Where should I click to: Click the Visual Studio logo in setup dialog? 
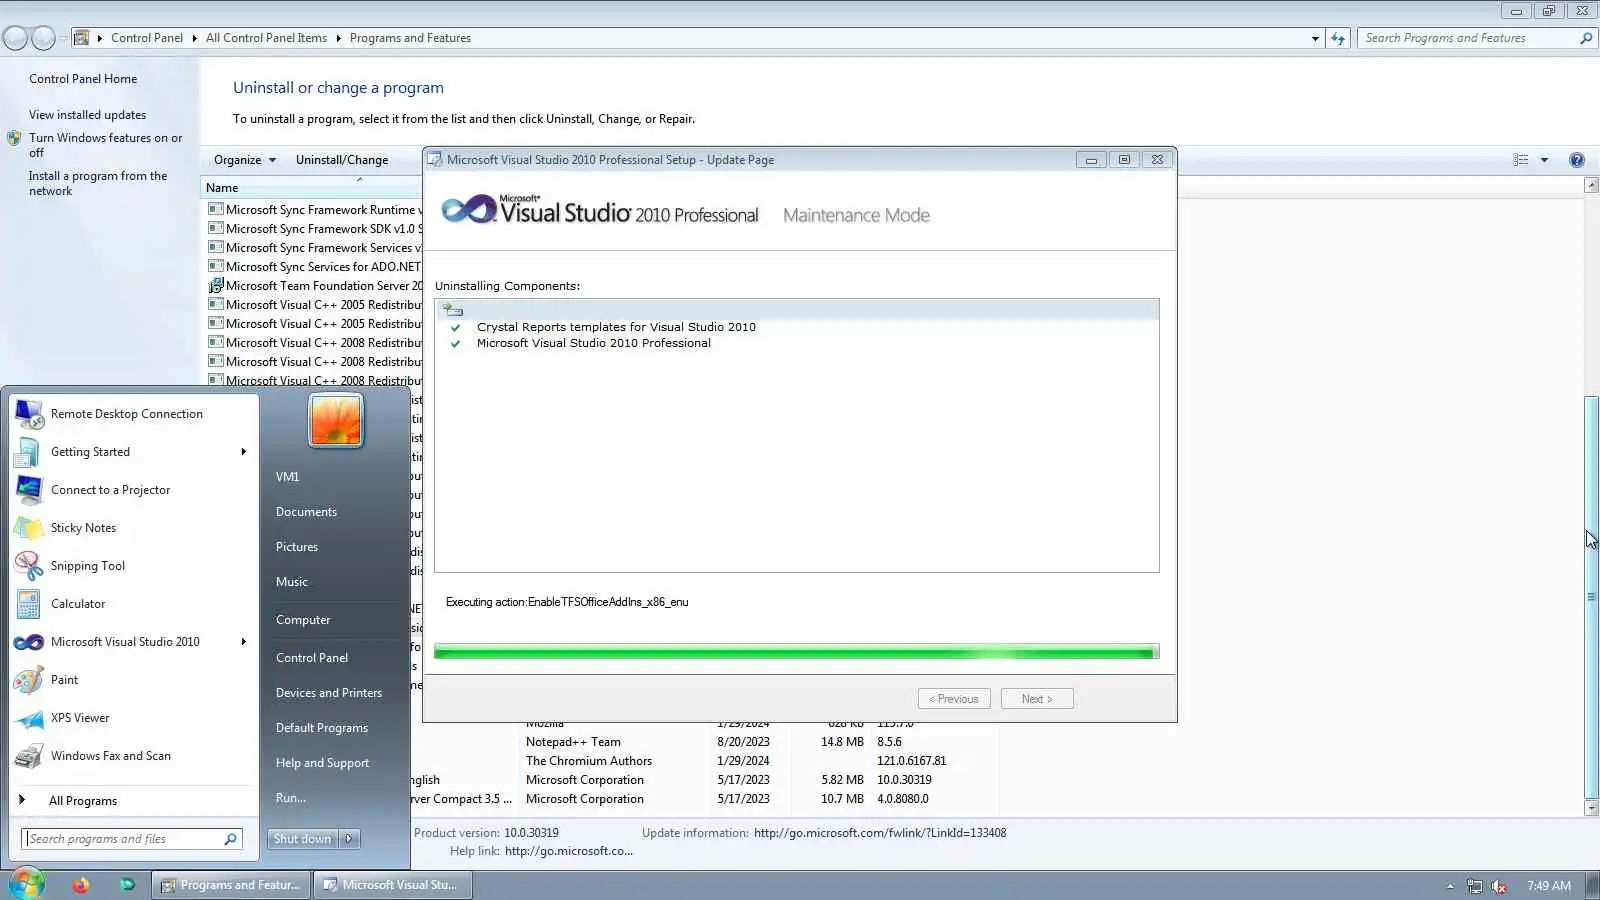[x=469, y=209]
